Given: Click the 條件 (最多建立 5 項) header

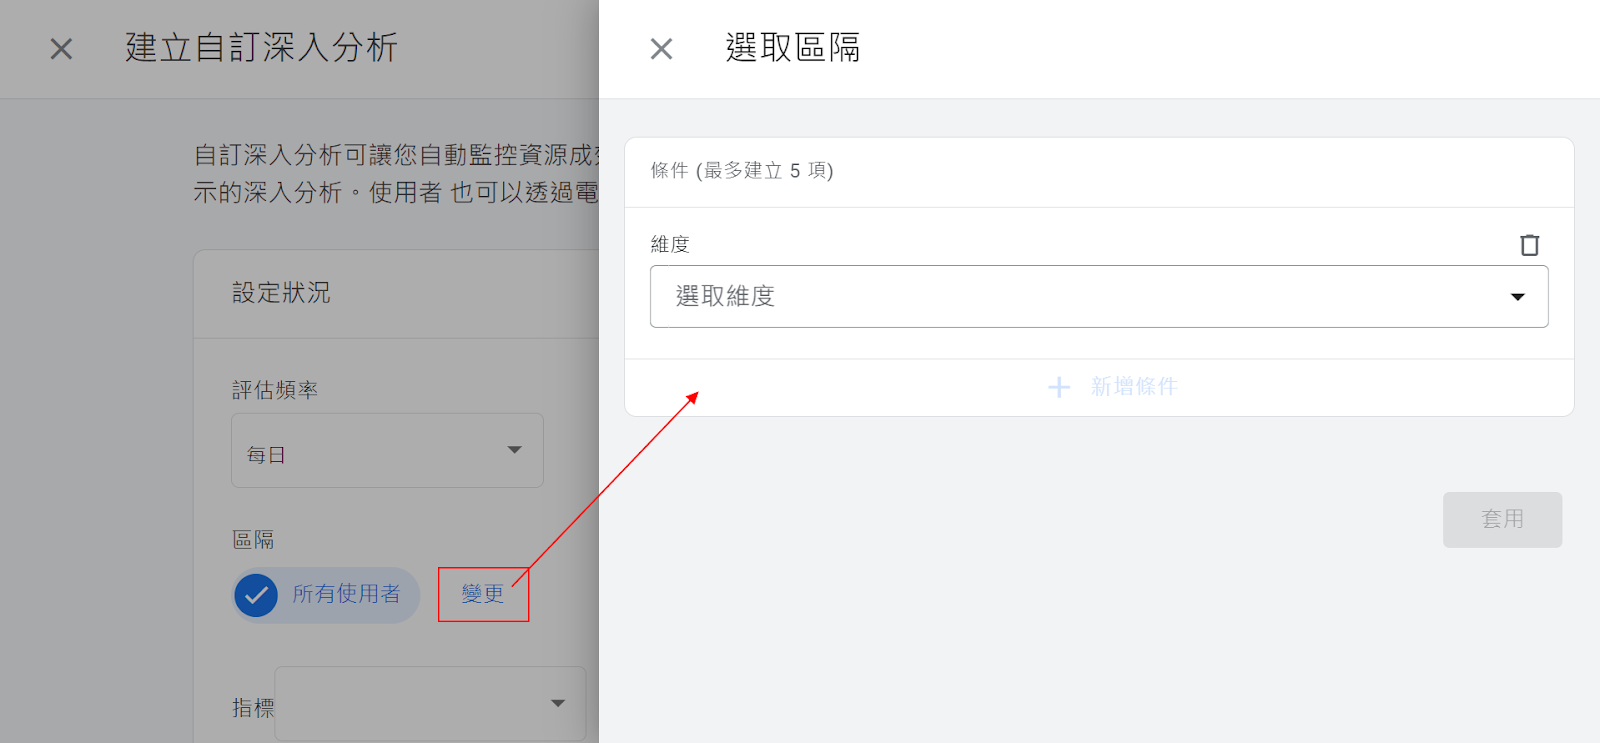Looking at the screenshot, I should tap(741, 171).
